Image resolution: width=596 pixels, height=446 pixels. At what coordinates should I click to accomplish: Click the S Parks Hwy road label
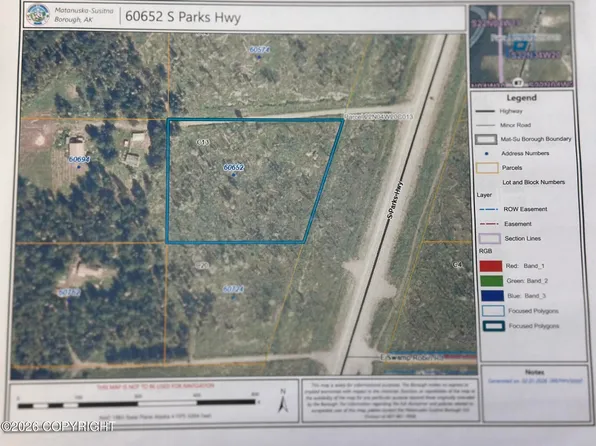pos(395,200)
